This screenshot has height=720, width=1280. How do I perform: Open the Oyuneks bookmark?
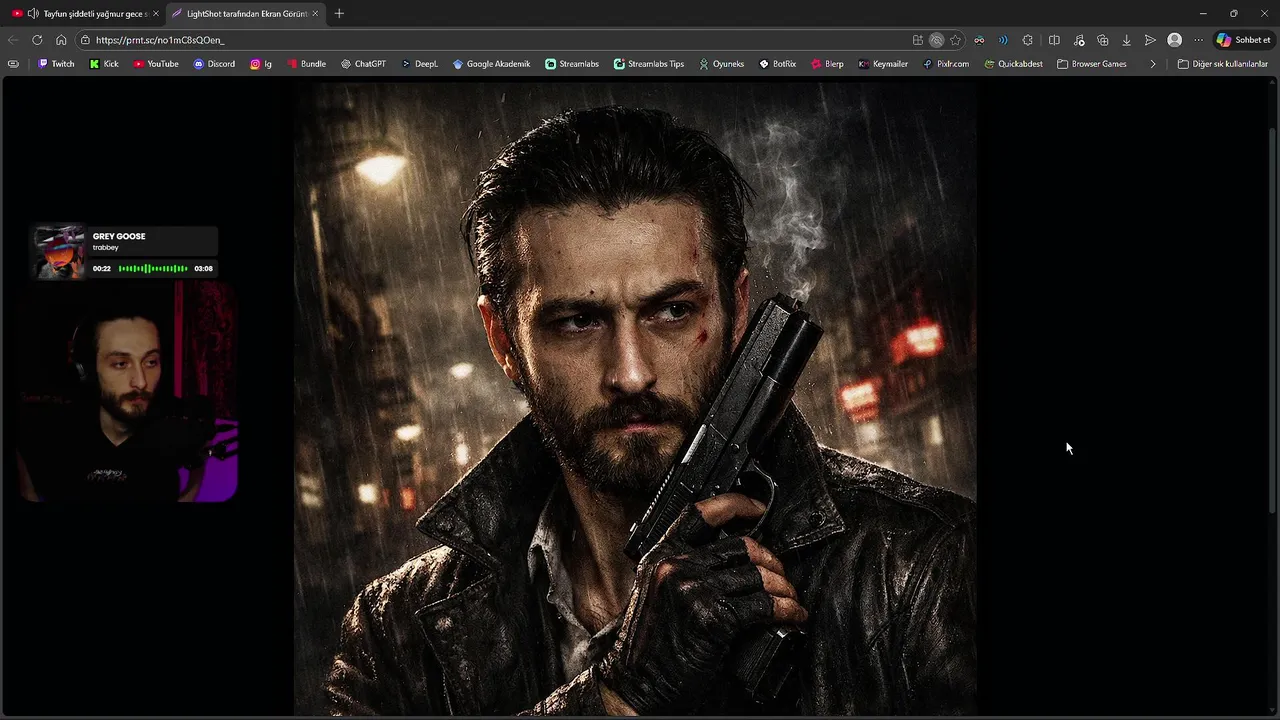(721, 64)
